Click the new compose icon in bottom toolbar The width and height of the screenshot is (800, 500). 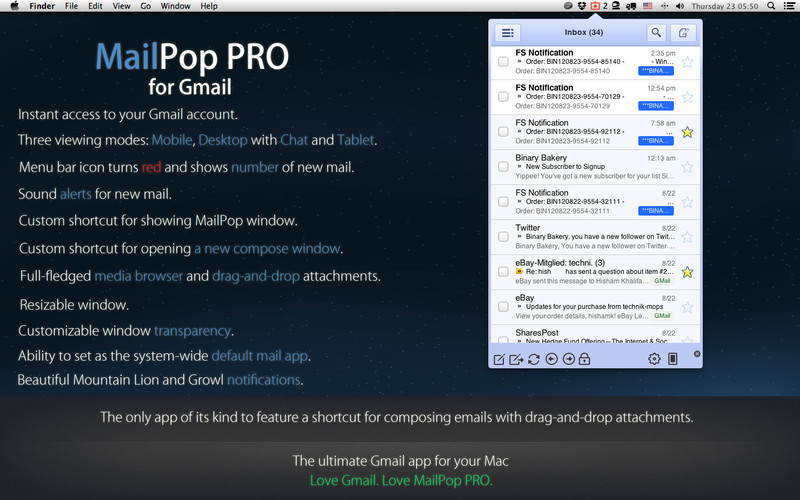point(499,360)
